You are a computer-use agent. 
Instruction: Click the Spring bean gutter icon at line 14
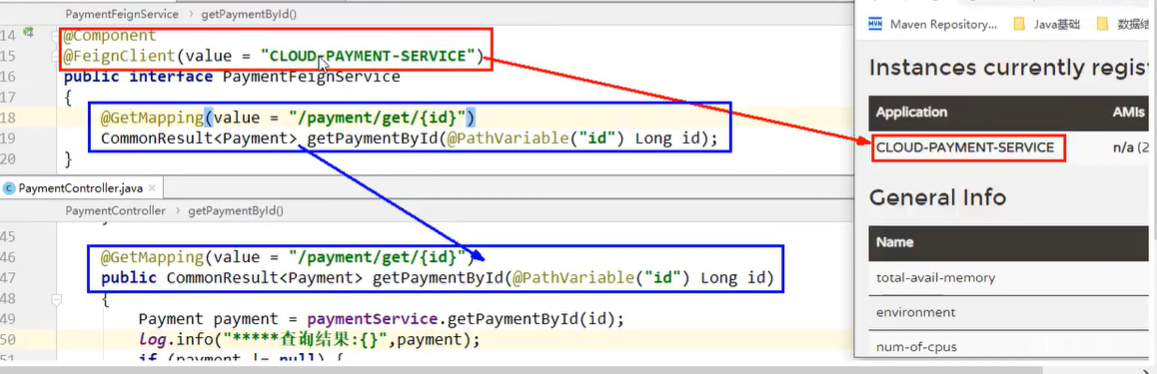pyautogui.click(x=29, y=33)
